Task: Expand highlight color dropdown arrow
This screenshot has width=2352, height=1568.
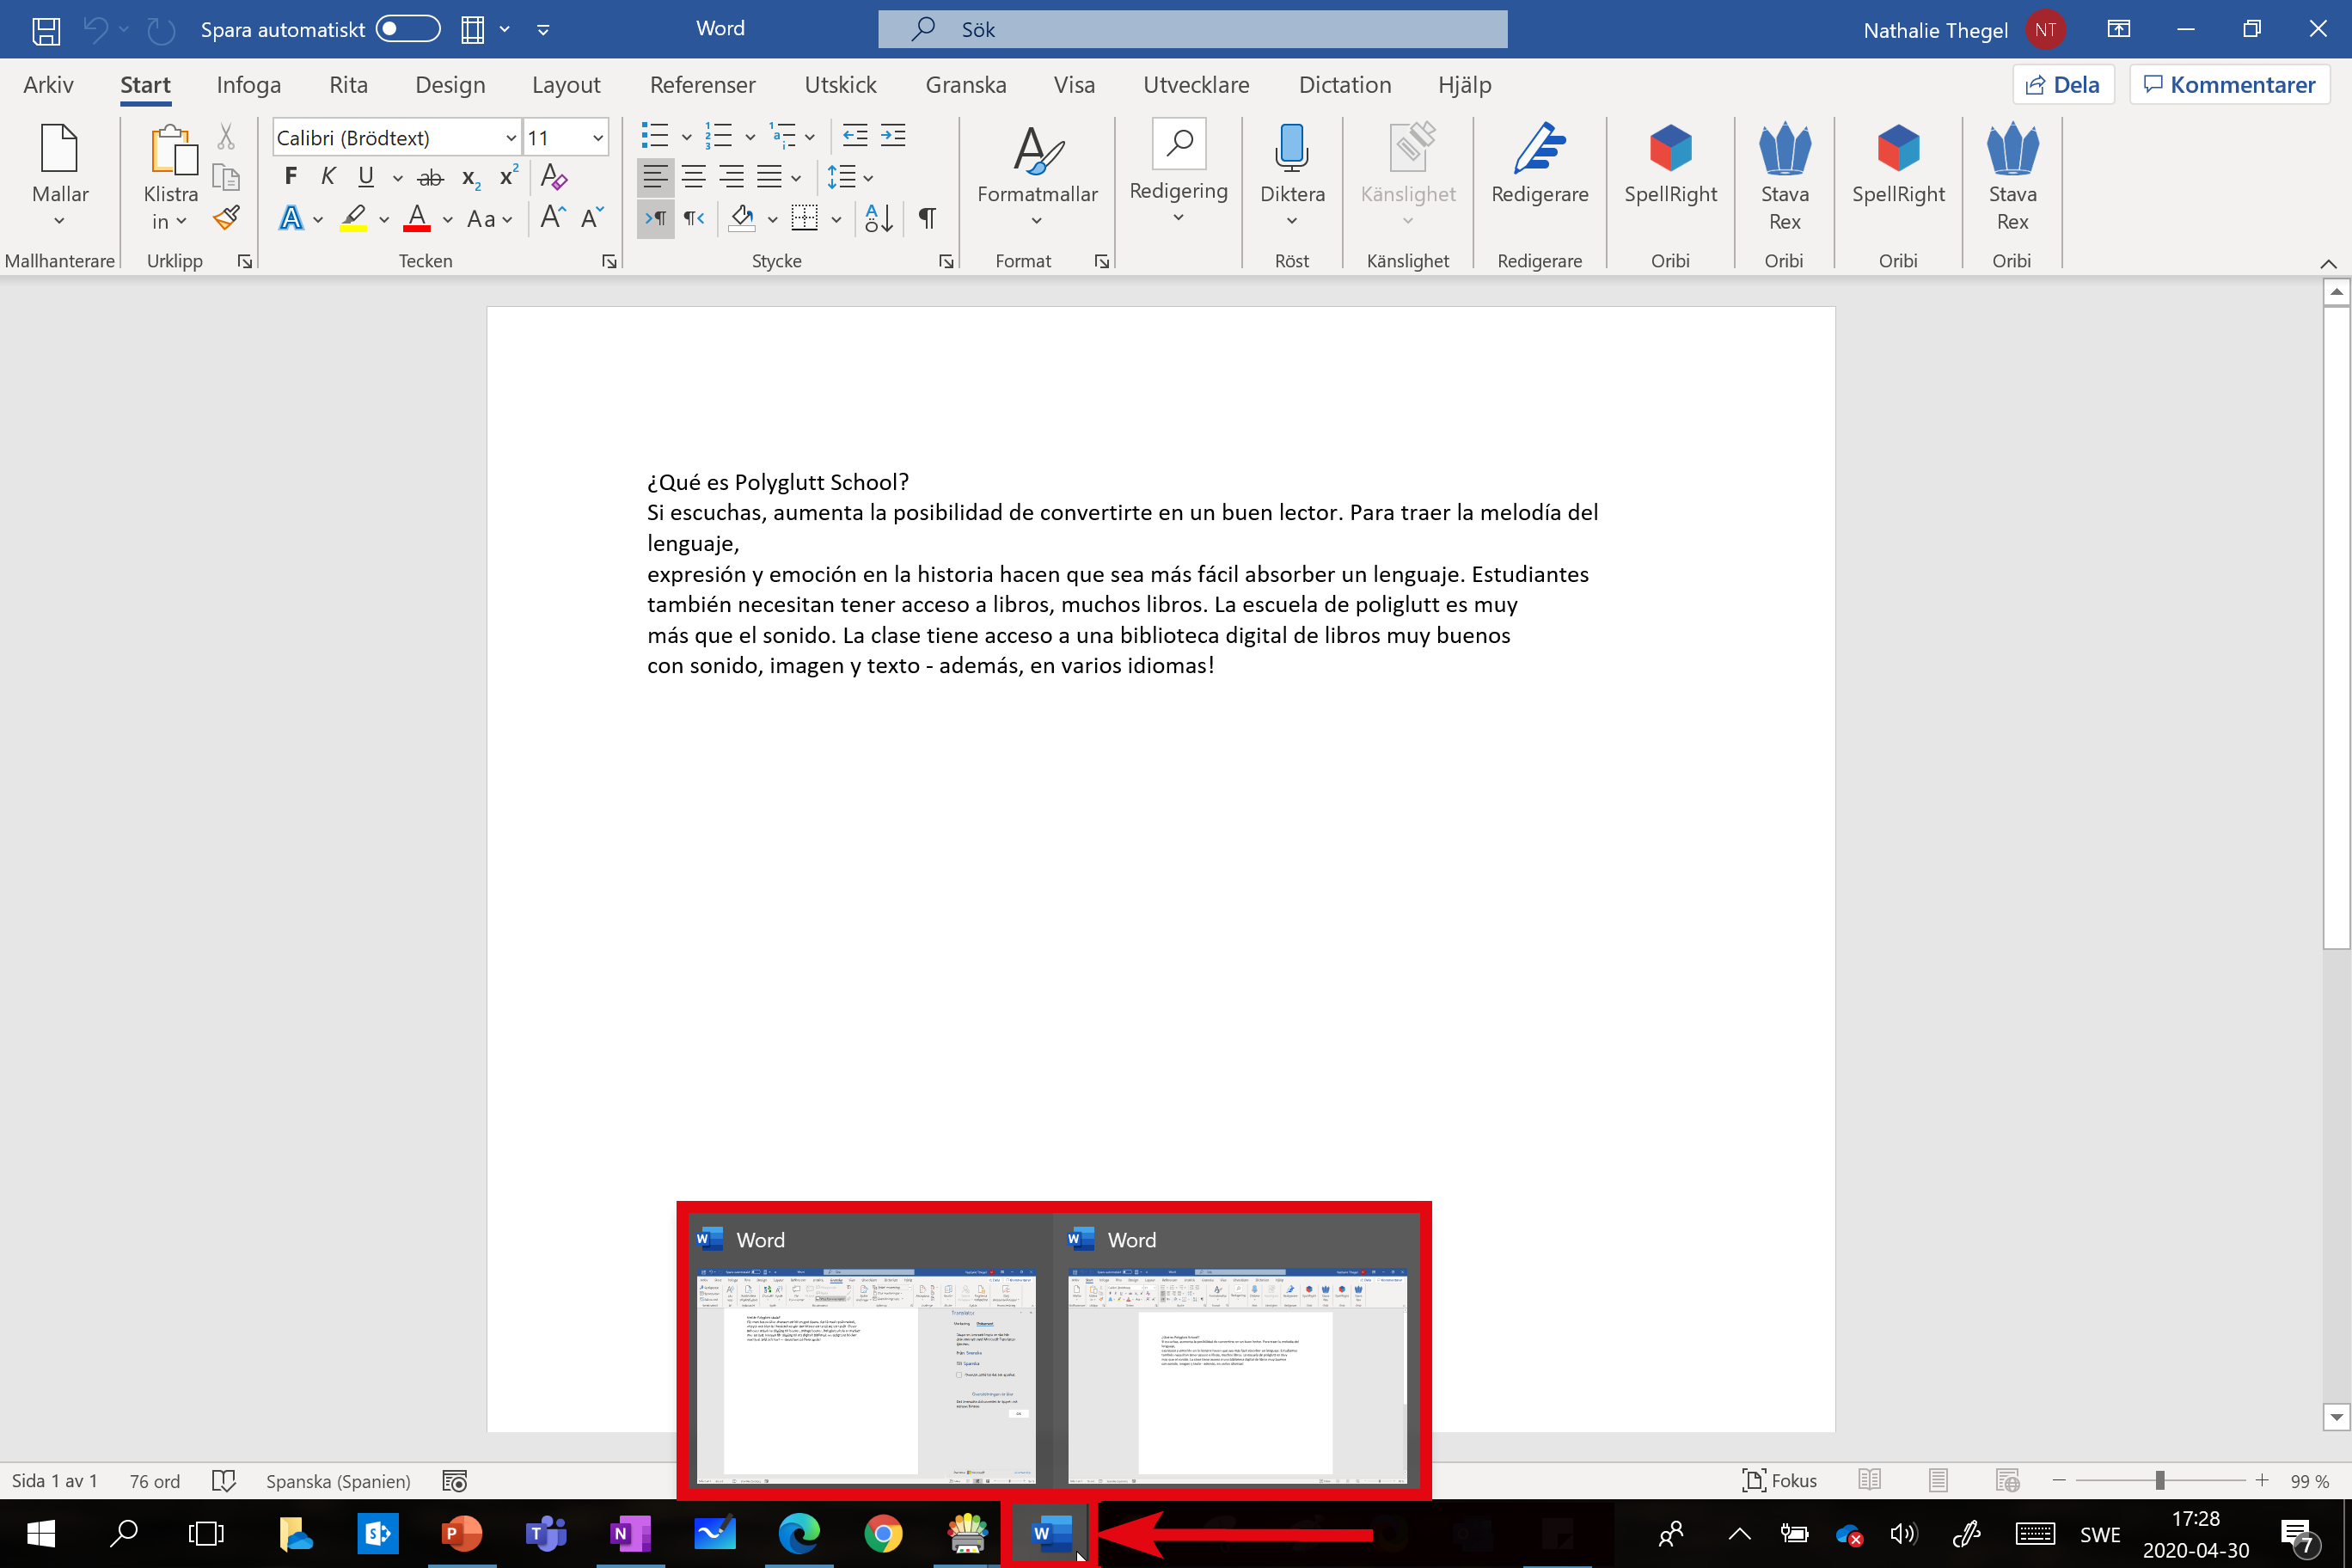Action: point(384,219)
